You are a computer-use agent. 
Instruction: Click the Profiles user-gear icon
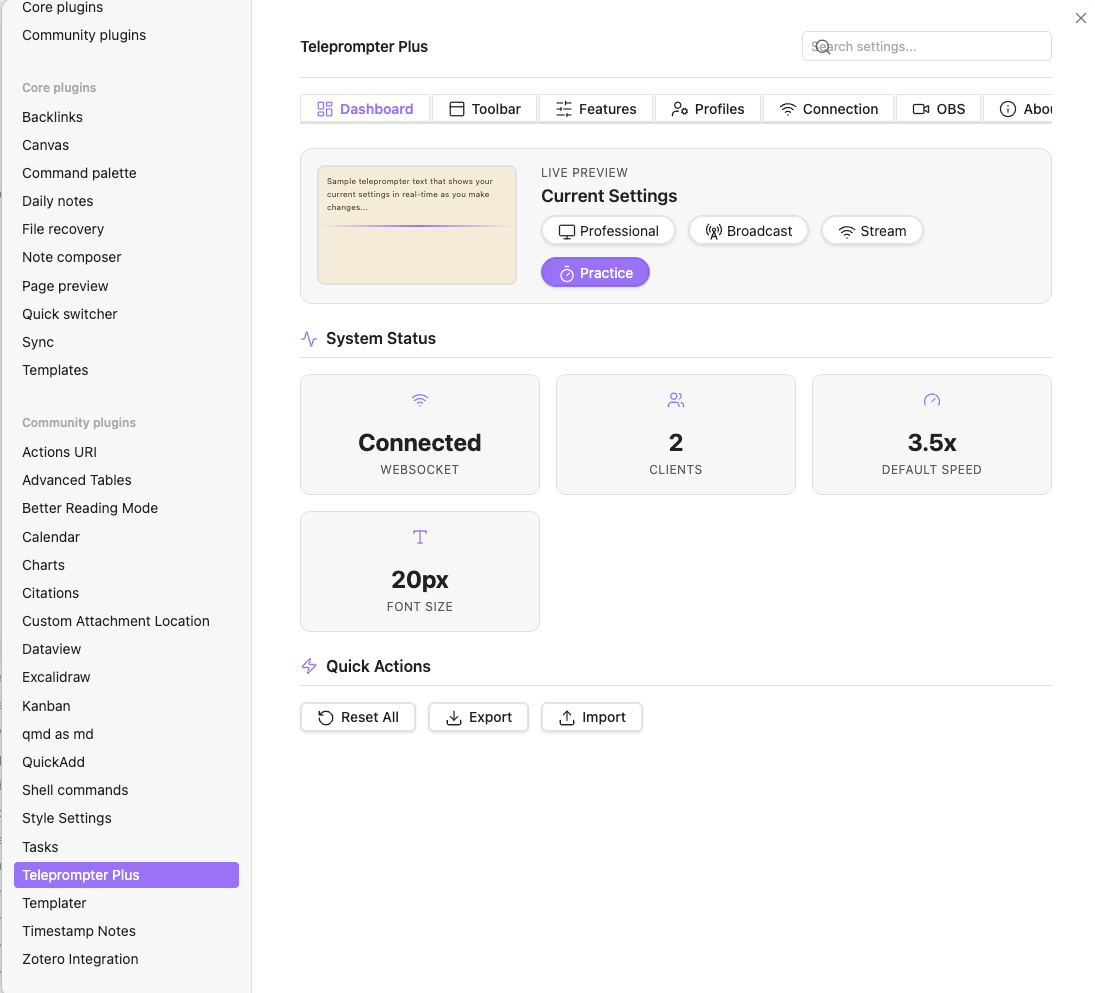pos(679,109)
